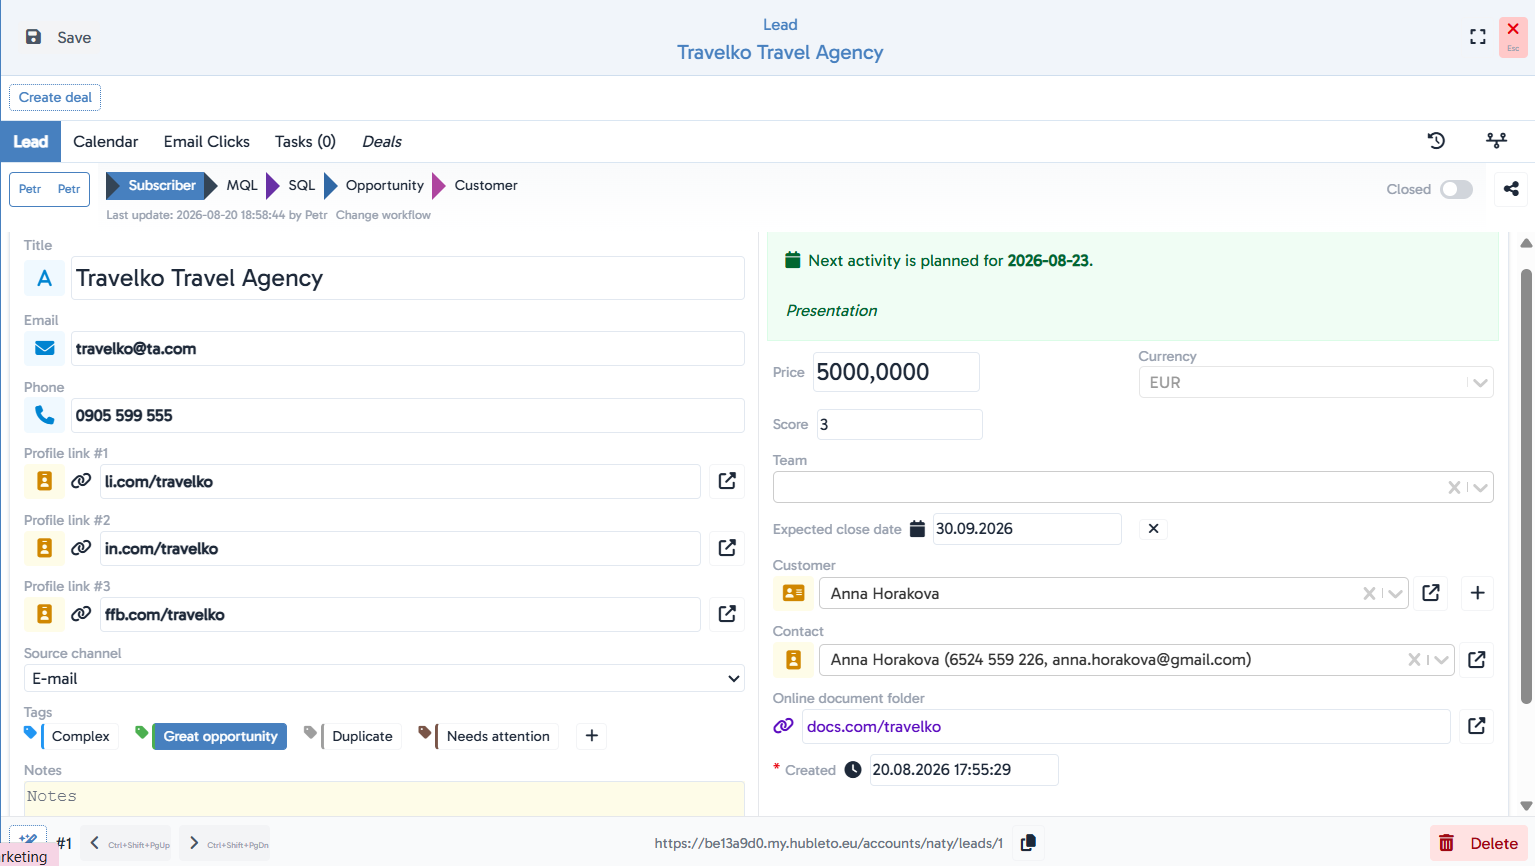The image size is (1535, 866).
Task: Open the Contact record external link
Action: tap(1476, 660)
